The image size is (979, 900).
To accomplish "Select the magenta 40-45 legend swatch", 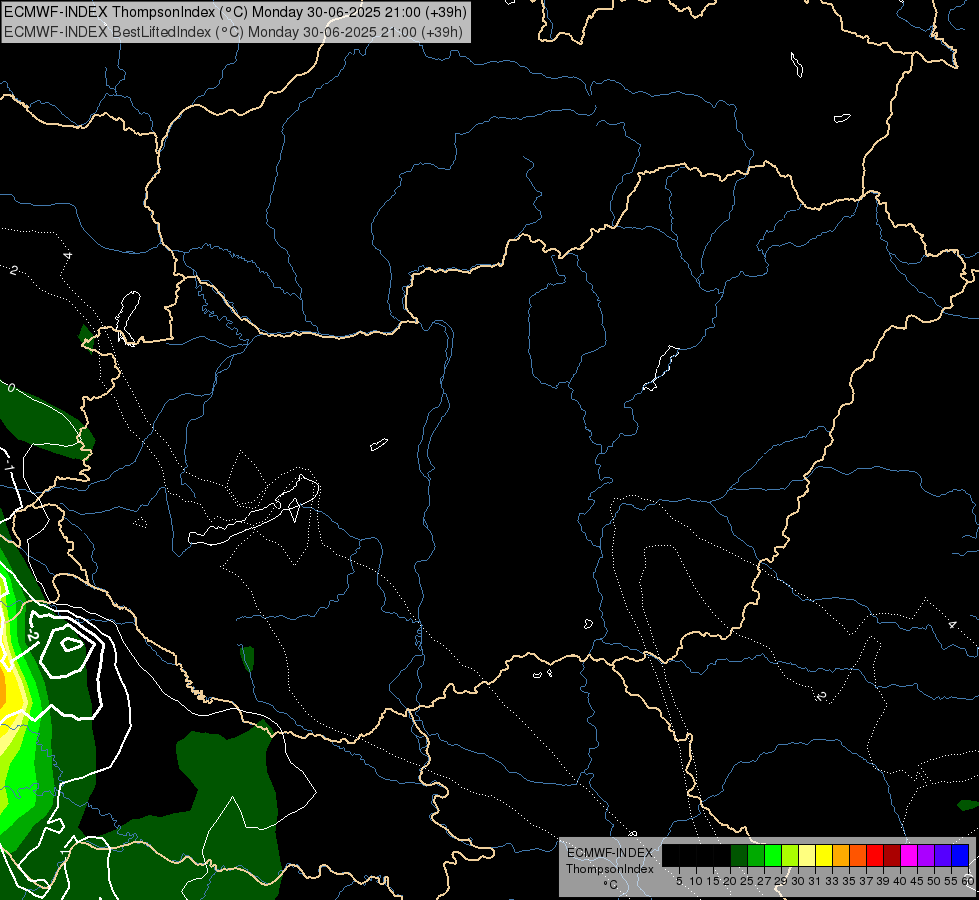I will pyautogui.click(x=909, y=855).
